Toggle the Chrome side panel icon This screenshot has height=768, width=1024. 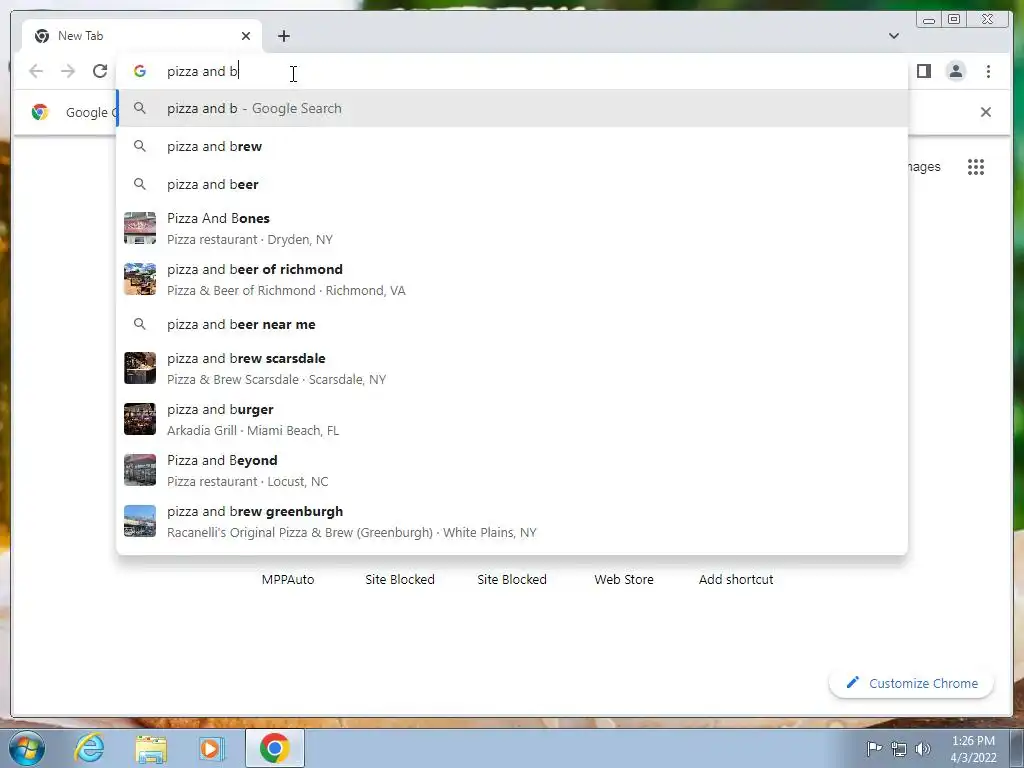[923, 71]
